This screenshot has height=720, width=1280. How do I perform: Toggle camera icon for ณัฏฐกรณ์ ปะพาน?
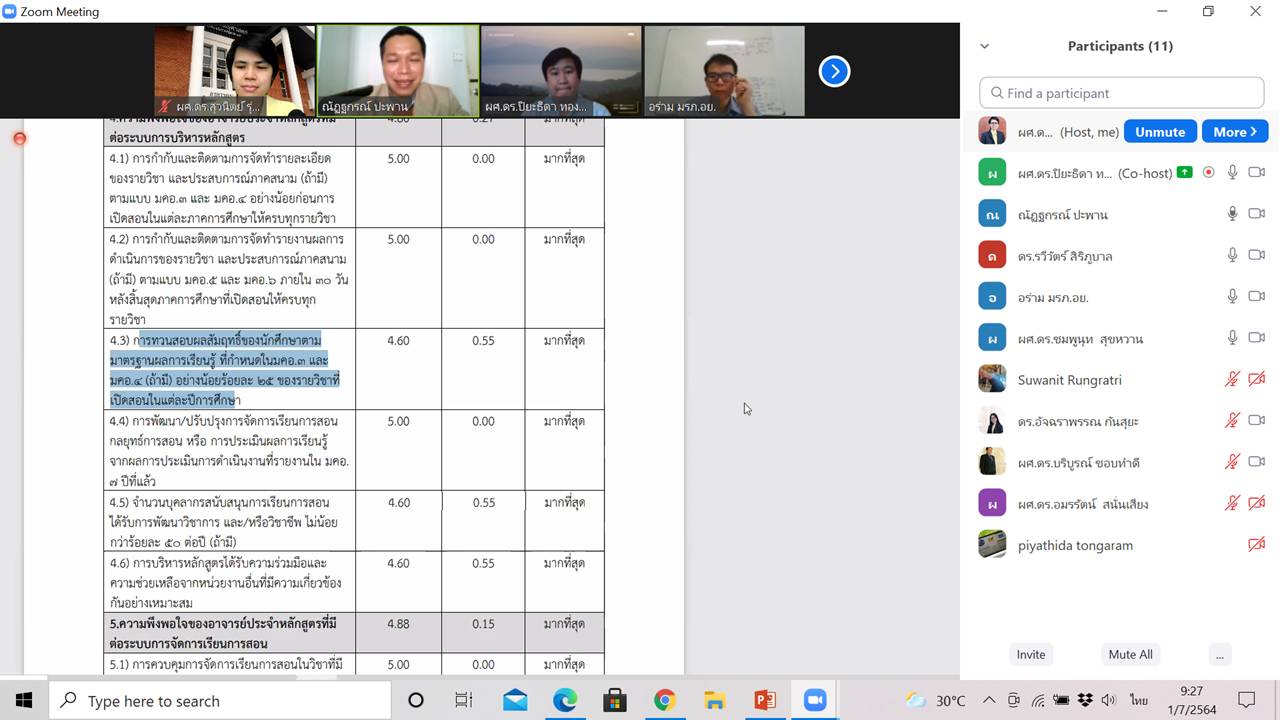coord(1257,214)
